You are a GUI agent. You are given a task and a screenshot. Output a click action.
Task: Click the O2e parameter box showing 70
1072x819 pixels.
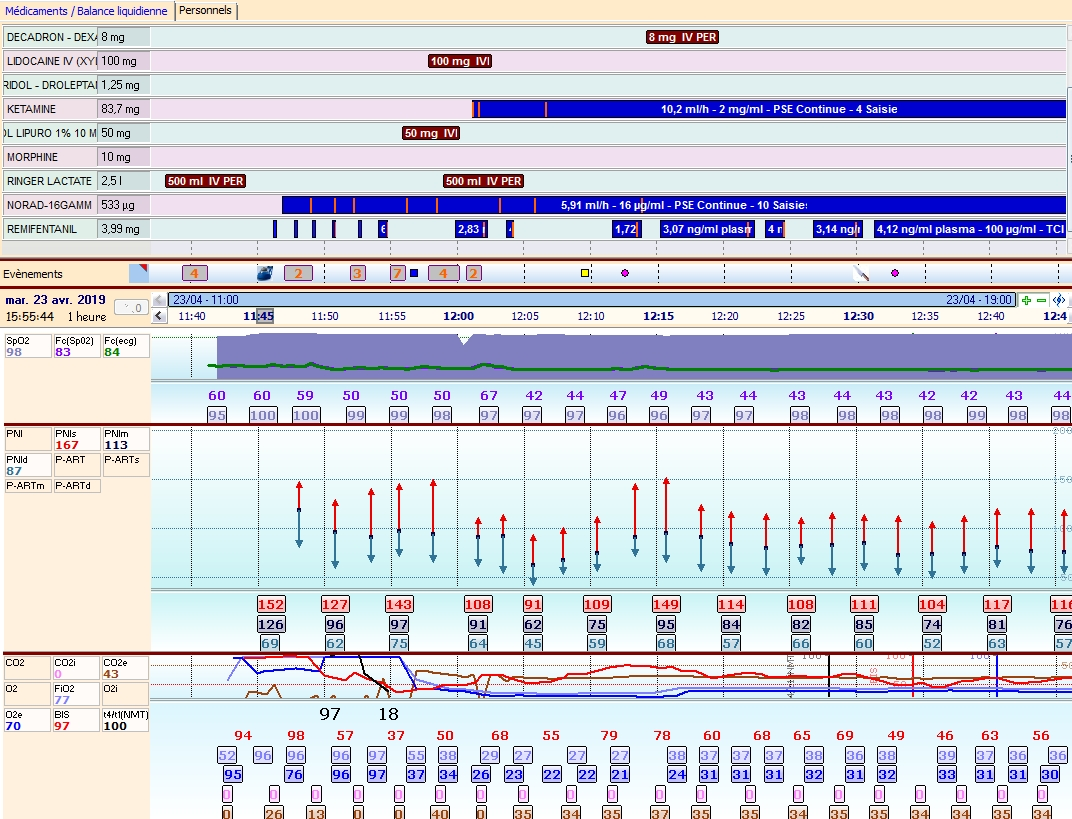28,720
